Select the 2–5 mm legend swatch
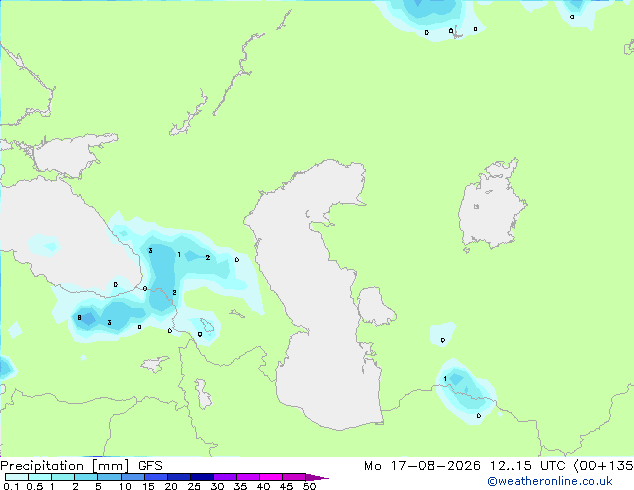The height and width of the screenshot is (490, 634). (x=86, y=477)
